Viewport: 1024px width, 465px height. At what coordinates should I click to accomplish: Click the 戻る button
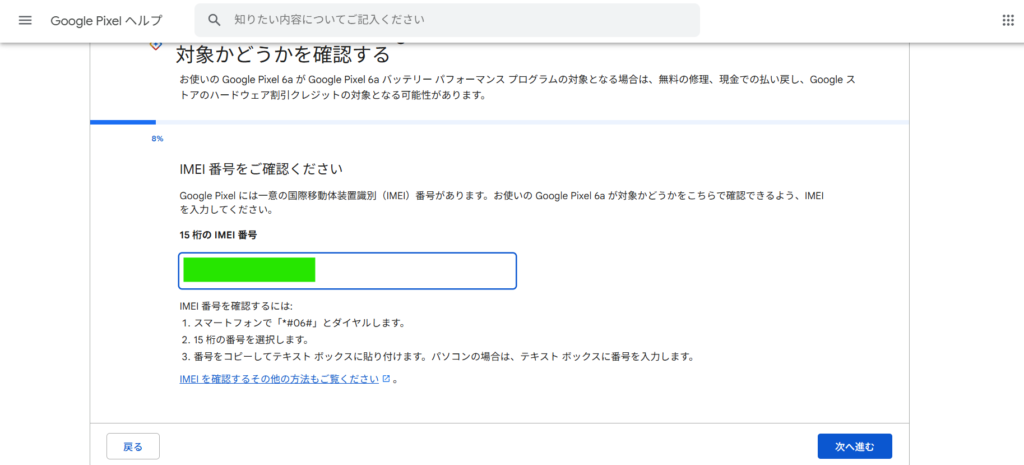pyautogui.click(x=133, y=447)
